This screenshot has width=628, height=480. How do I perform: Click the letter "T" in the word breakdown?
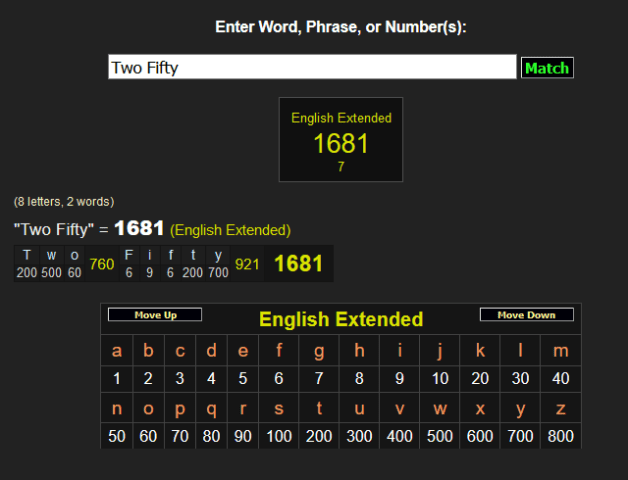(27, 255)
